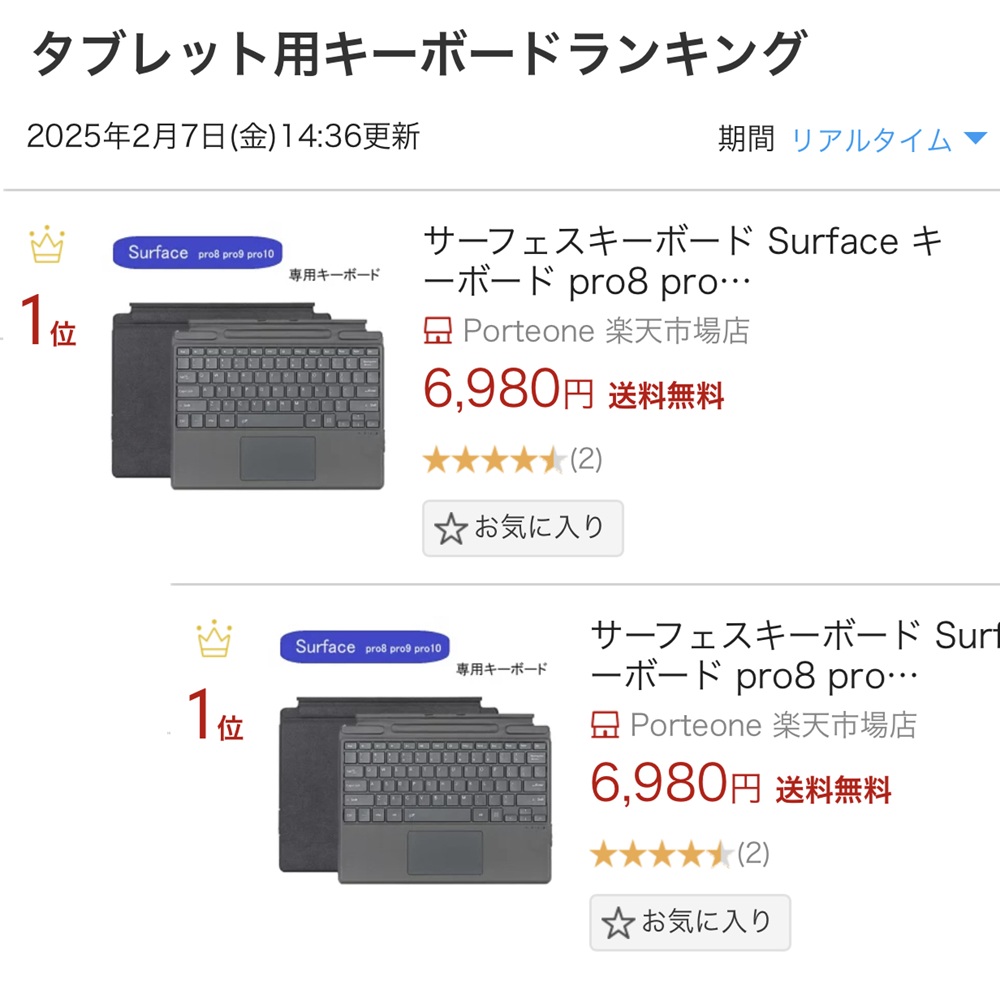Click the star icon in top お気に入り button
This screenshot has height=1000, width=1000.
point(451,529)
